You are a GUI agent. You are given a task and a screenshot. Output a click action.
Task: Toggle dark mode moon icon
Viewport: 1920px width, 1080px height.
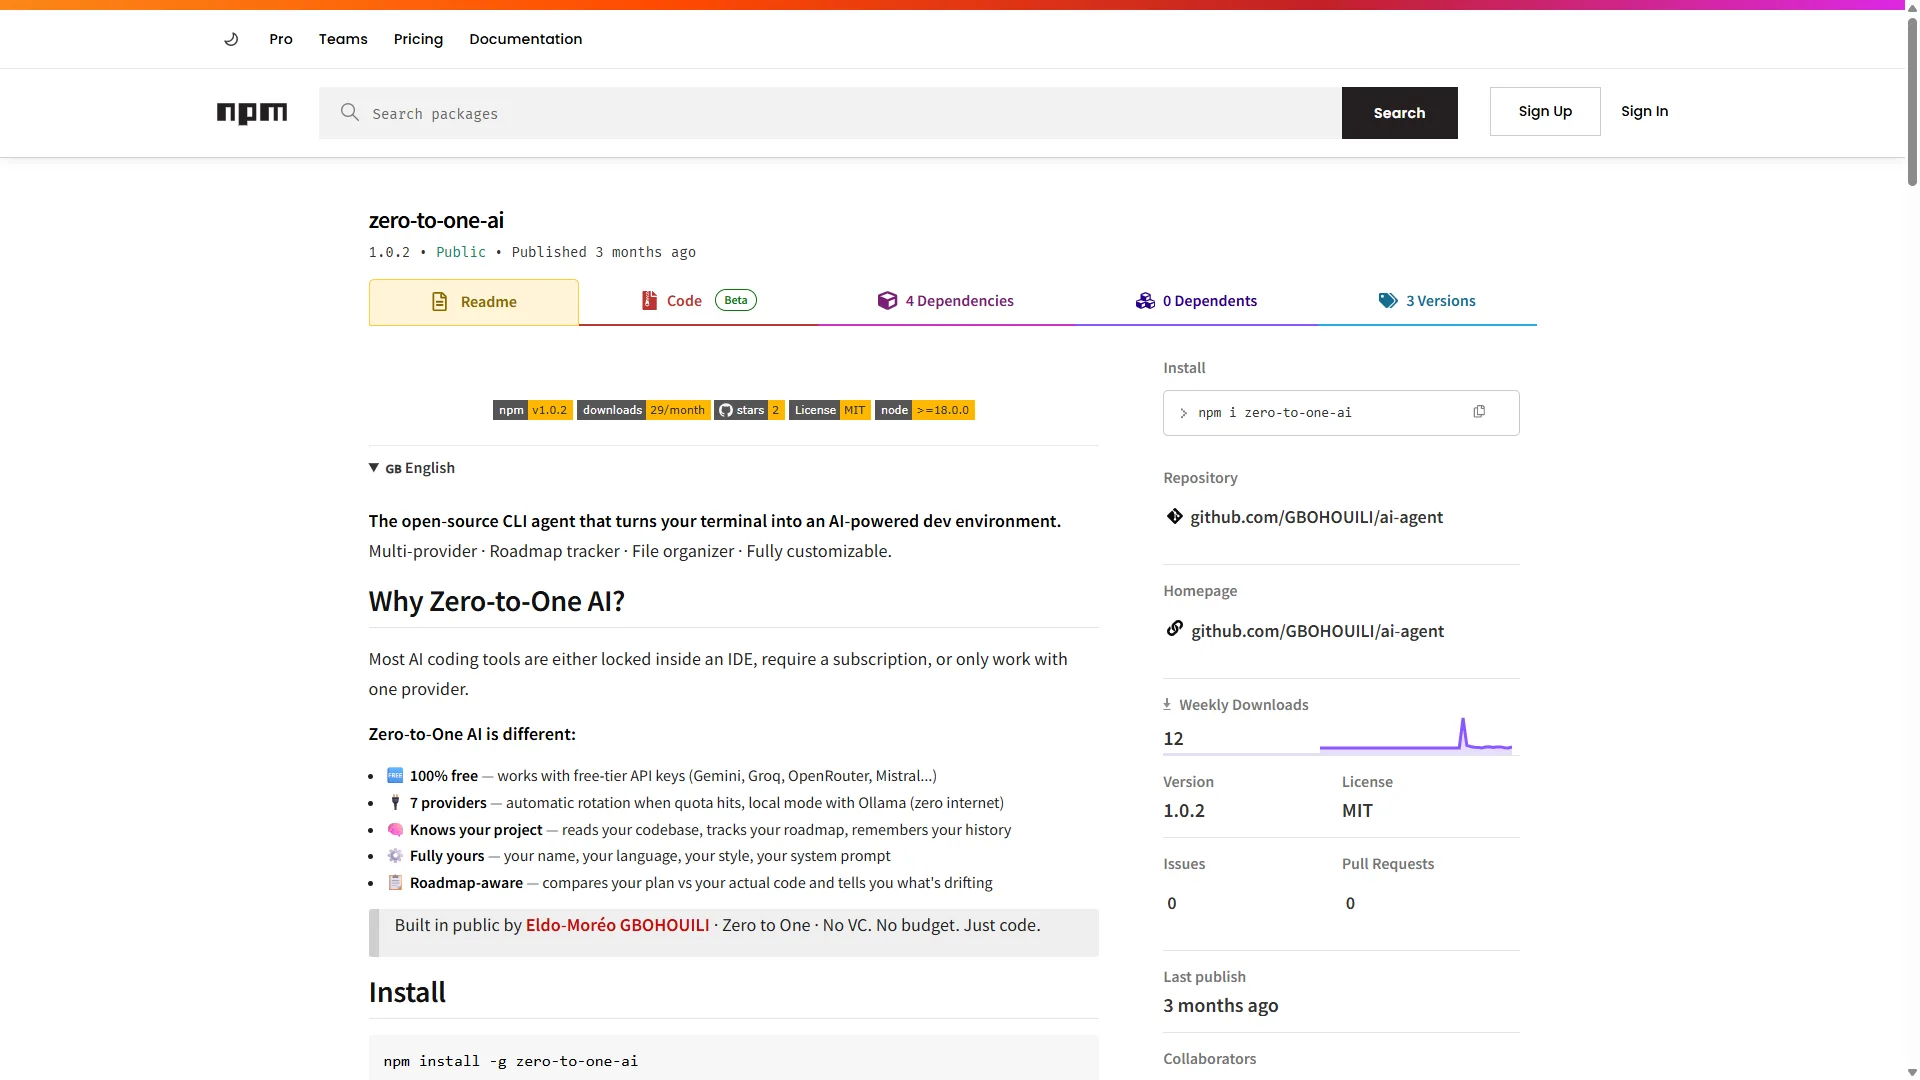pyautogui.click(x=231, y=39)
